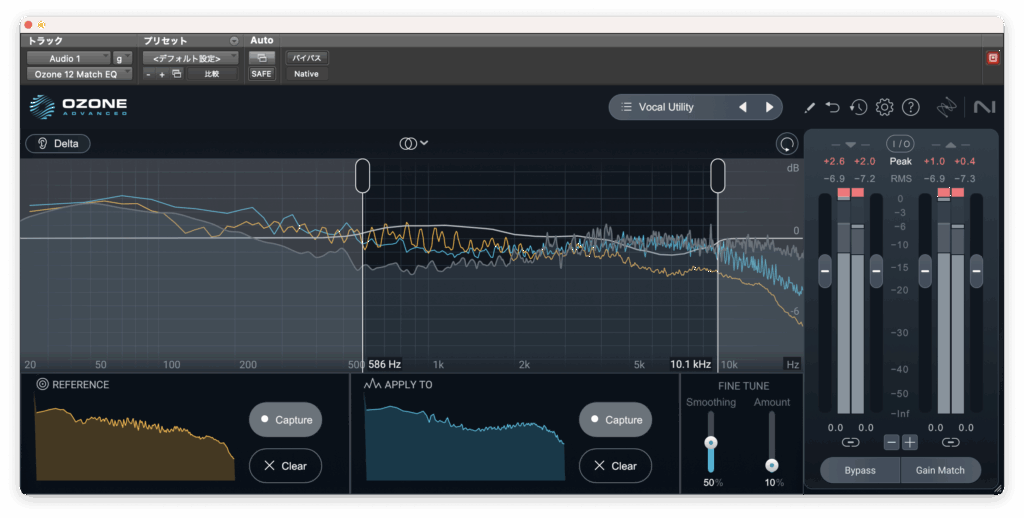The height and width of the screenshot is (518, 1024).
Task: Click the help question mark icon
Action: click(x=910, y=107)
